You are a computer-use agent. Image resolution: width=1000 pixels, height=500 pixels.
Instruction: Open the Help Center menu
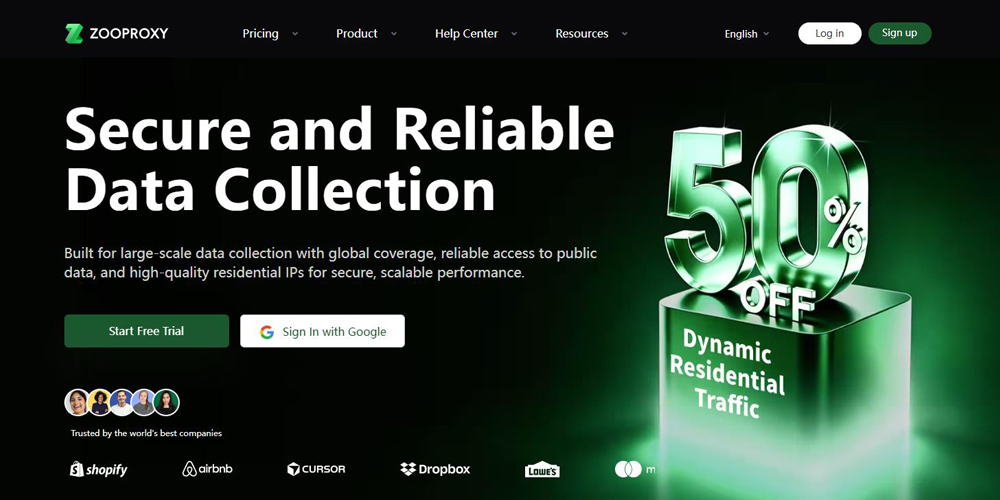pos(466,34)
